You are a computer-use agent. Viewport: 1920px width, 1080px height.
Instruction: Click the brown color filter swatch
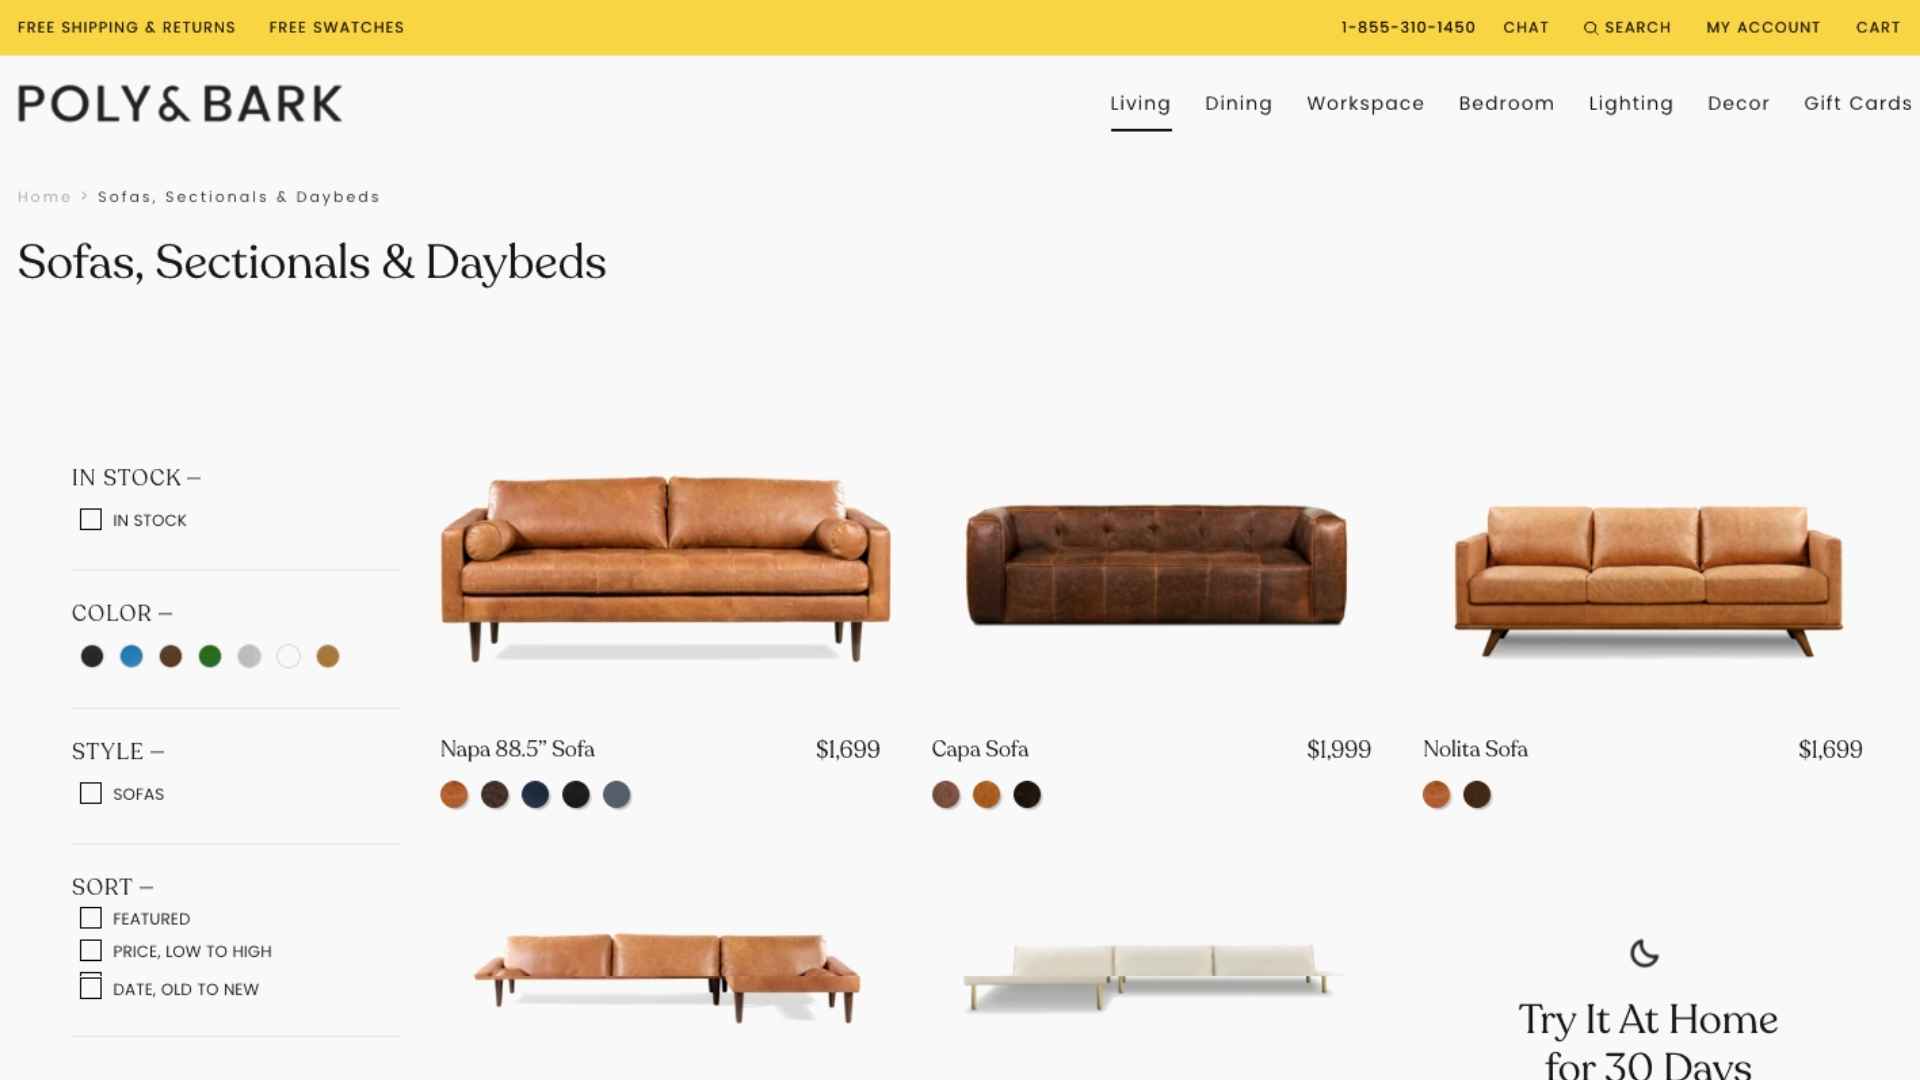point(170,655)
